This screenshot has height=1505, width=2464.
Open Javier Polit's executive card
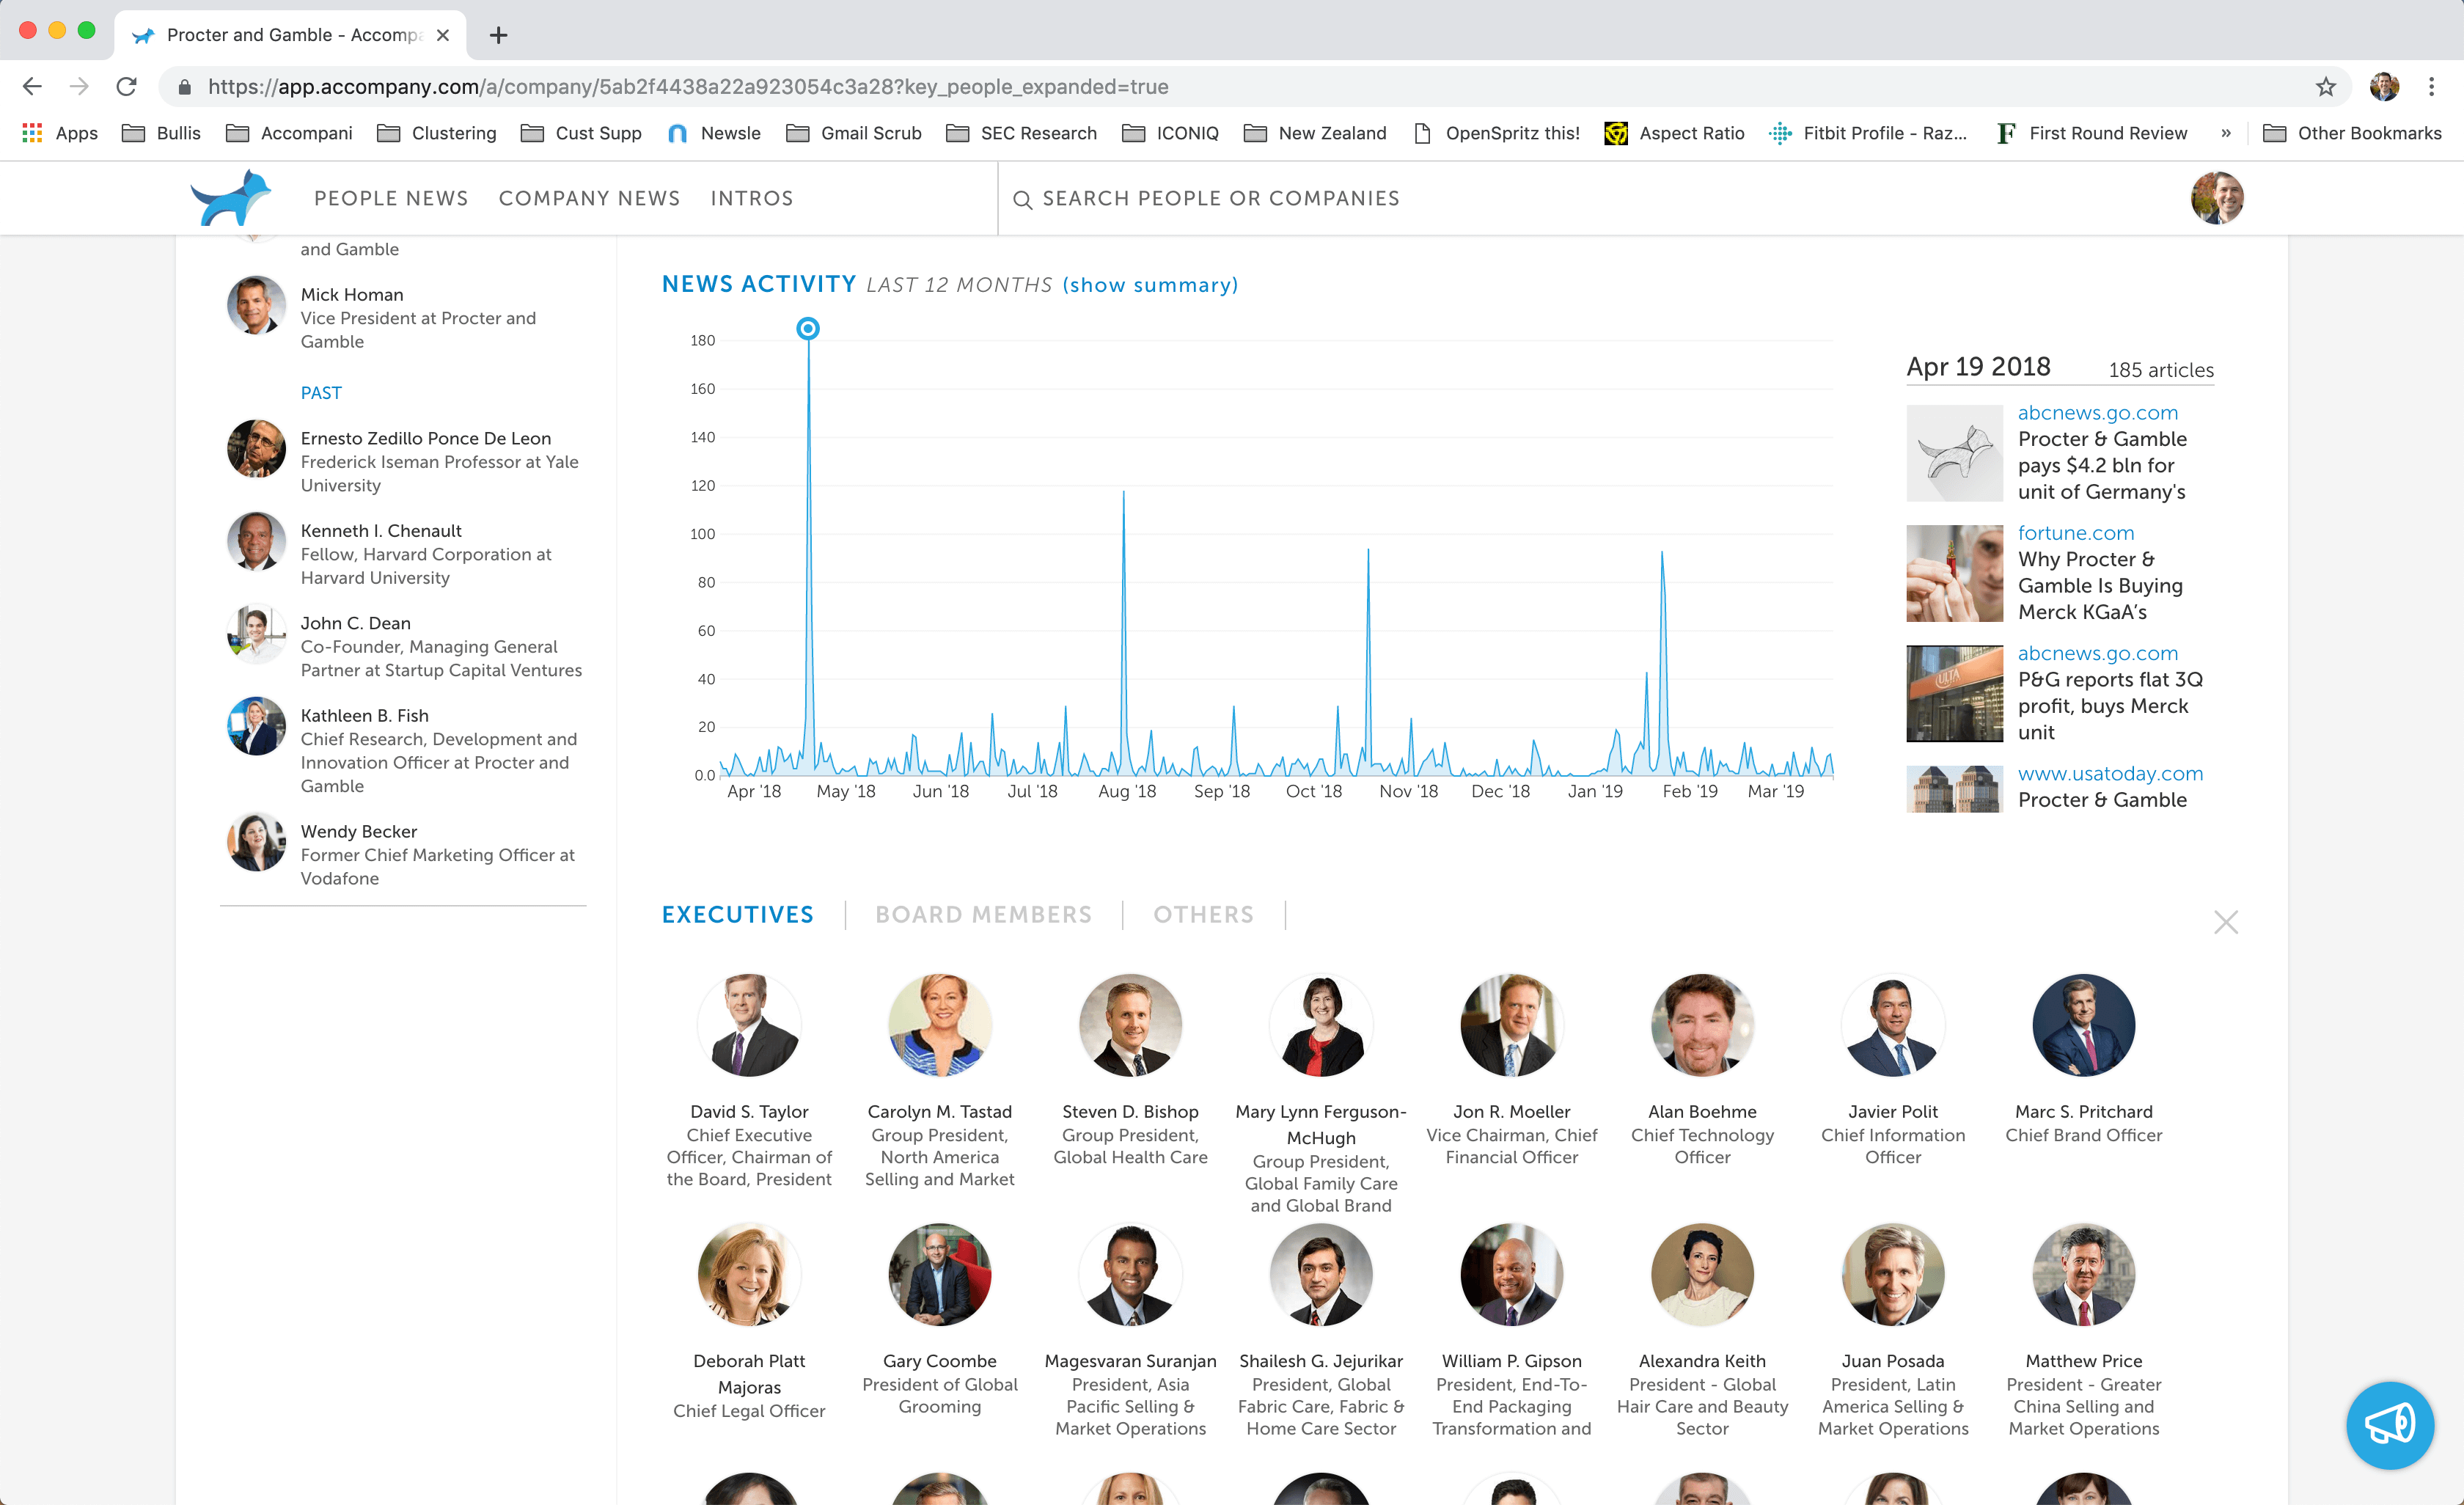[1892, 1070]
